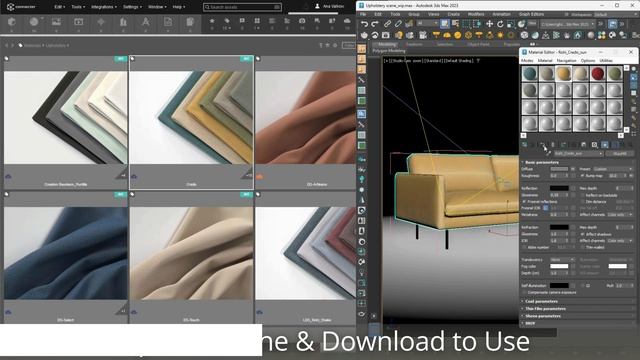Click the favorites star icon in Connecter toolbar
Viewport: 640px width, 360px height.
212,20
